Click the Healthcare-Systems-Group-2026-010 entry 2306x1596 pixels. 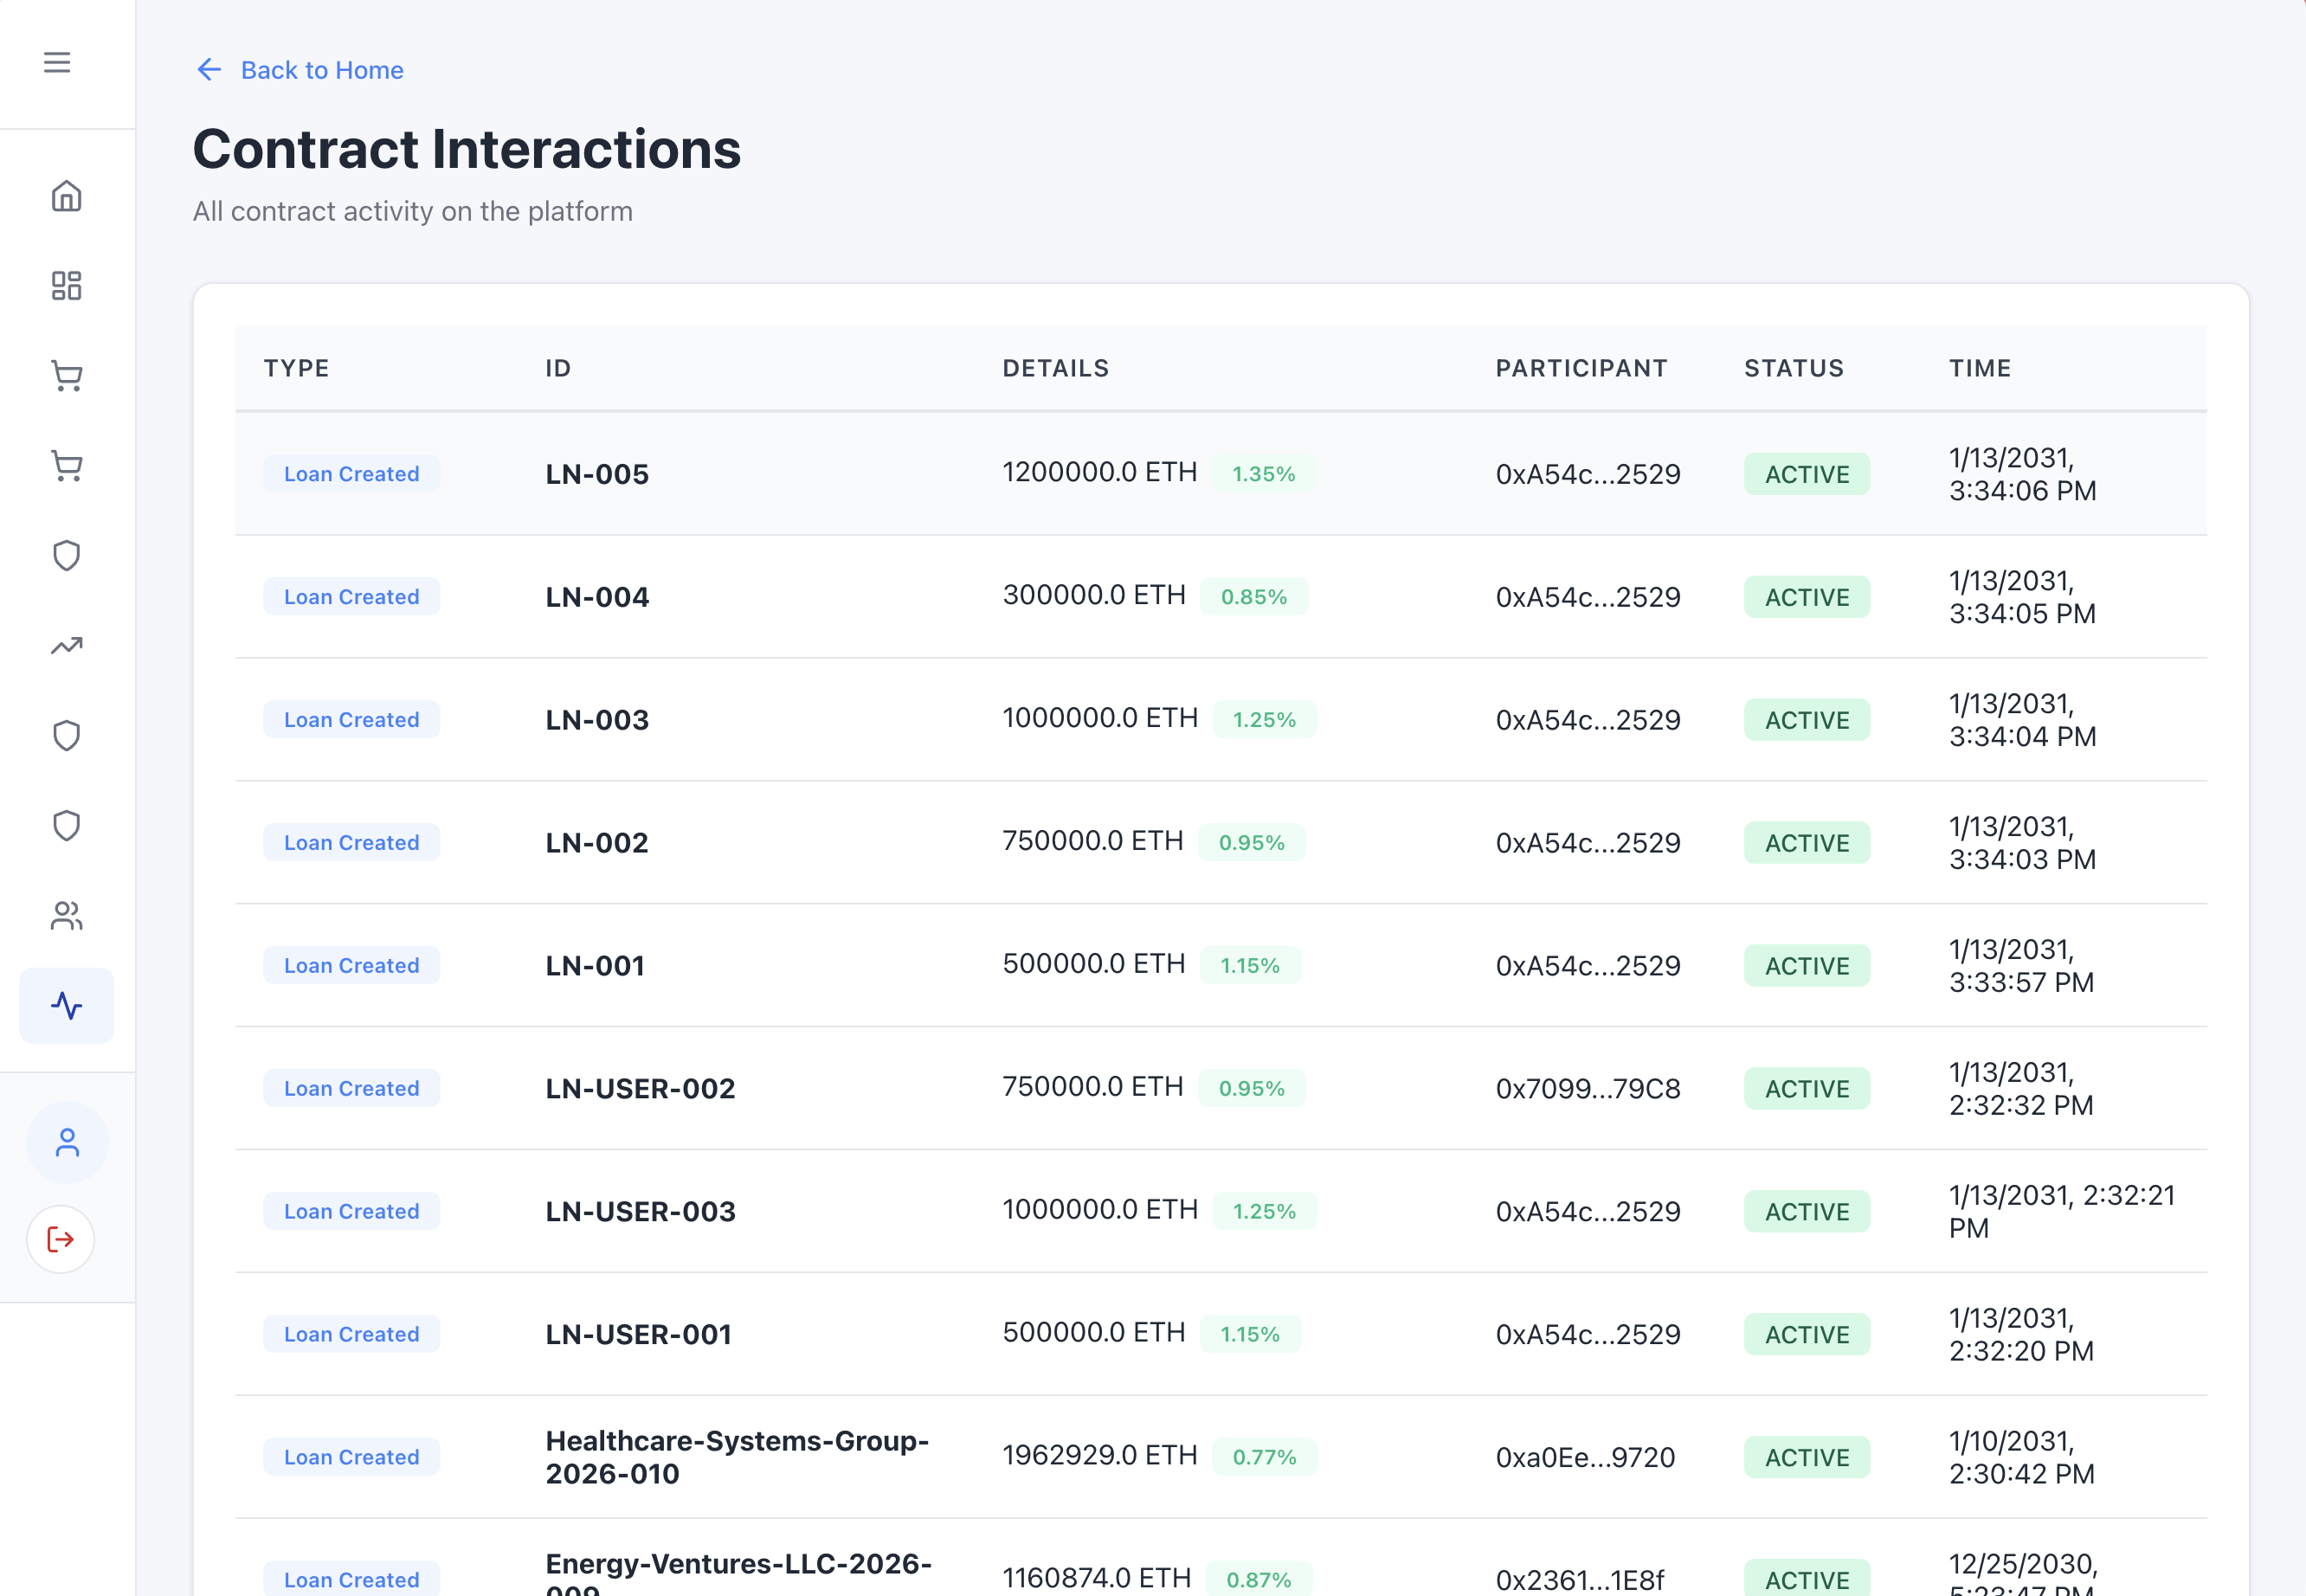point(737,1457)
